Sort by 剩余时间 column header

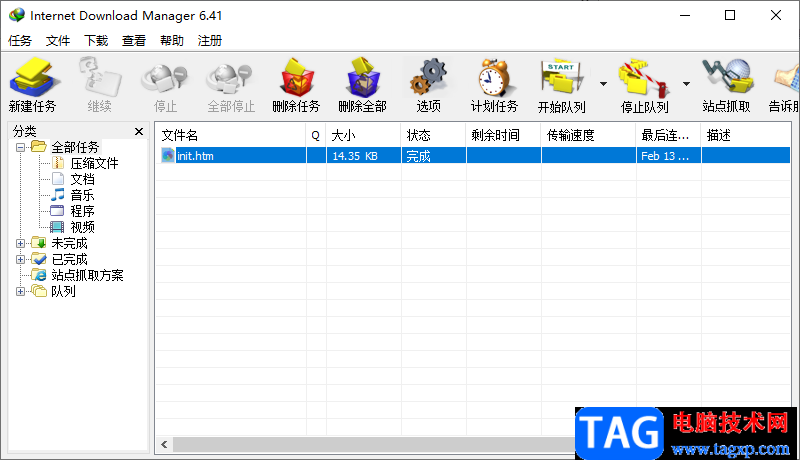[503, 135]
